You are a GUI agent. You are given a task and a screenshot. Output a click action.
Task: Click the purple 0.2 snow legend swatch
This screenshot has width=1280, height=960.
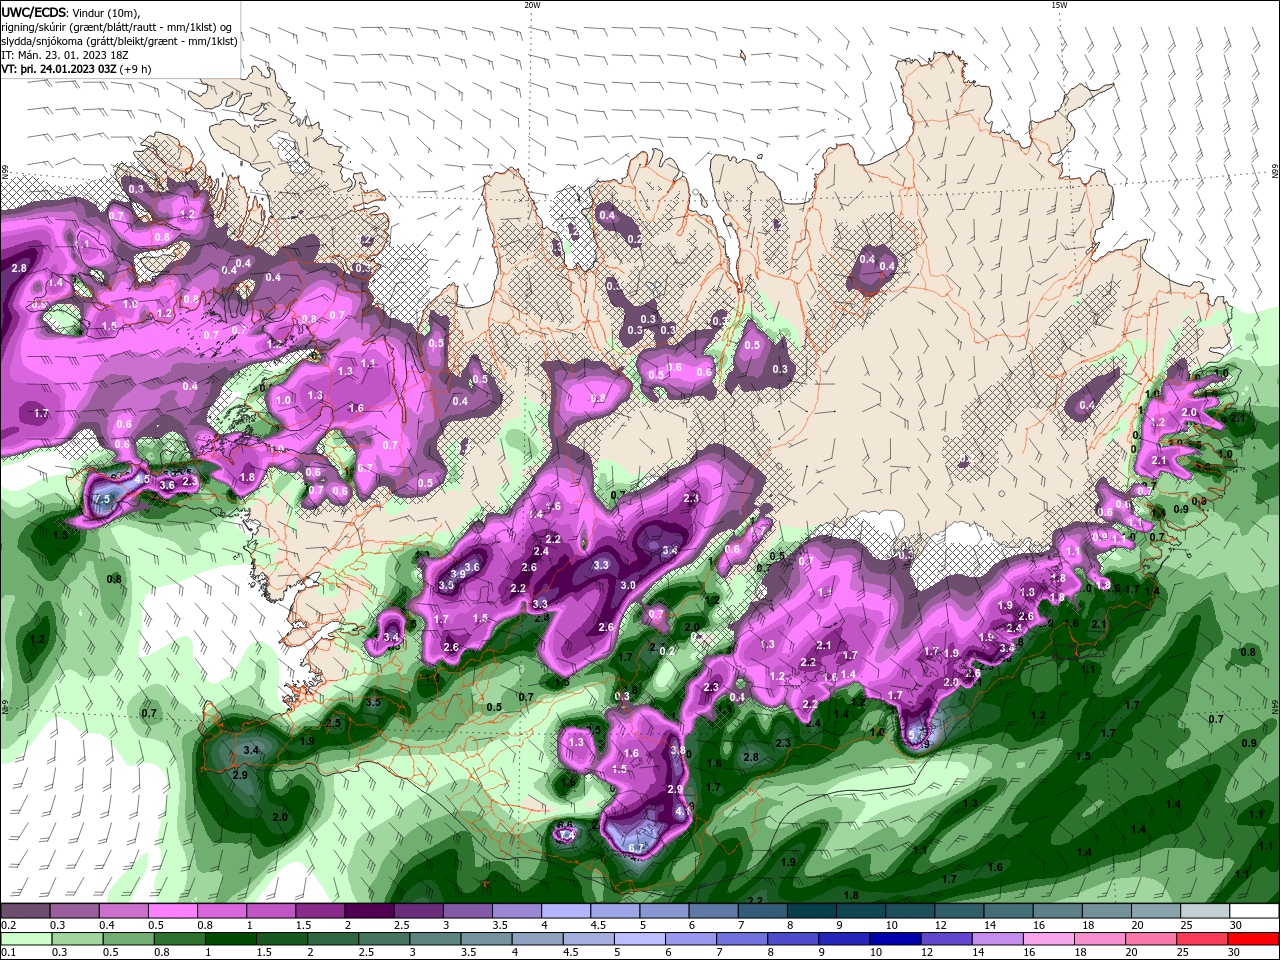click(x=25, y=911)
